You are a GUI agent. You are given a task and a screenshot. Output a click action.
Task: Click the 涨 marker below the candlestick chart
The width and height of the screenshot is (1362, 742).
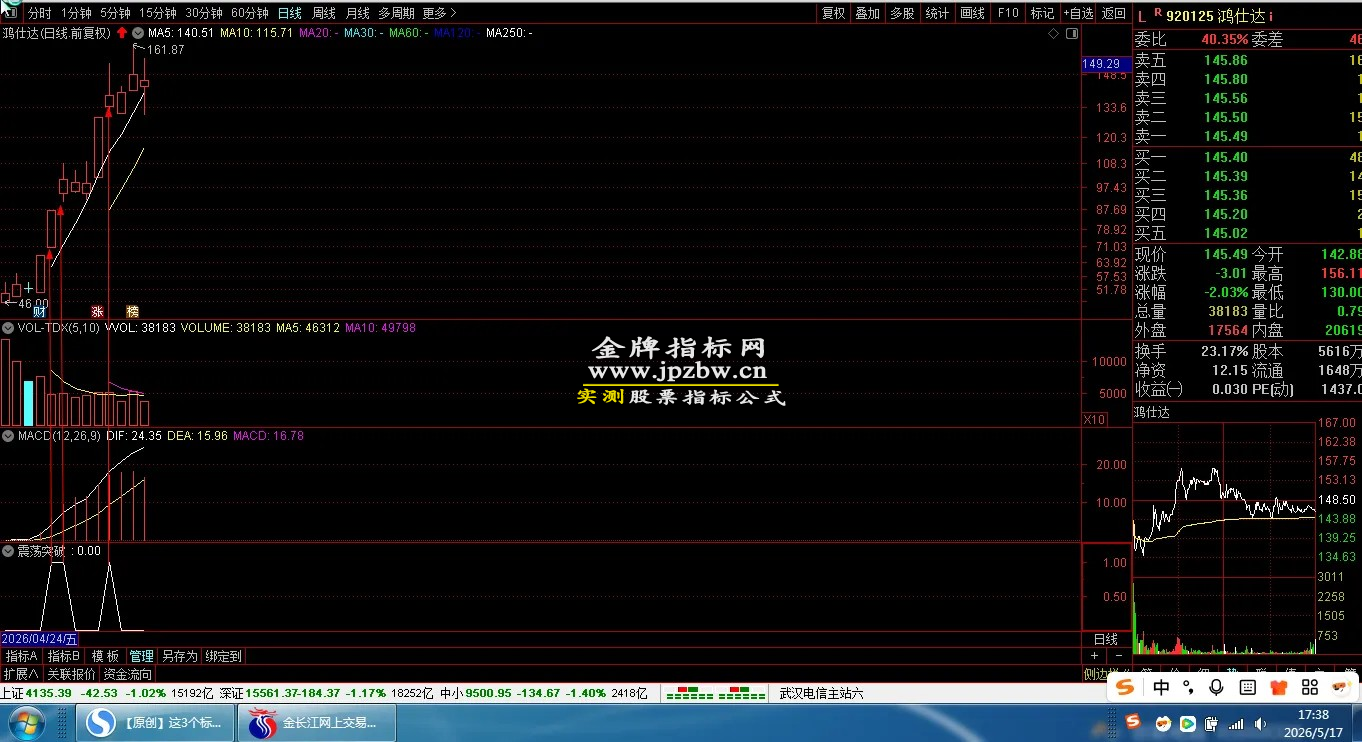(98, 312)
